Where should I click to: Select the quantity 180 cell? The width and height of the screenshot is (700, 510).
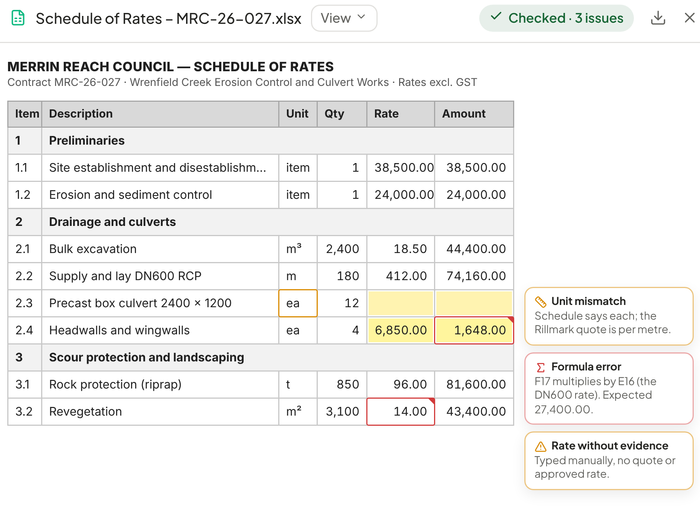pos(342,276)
